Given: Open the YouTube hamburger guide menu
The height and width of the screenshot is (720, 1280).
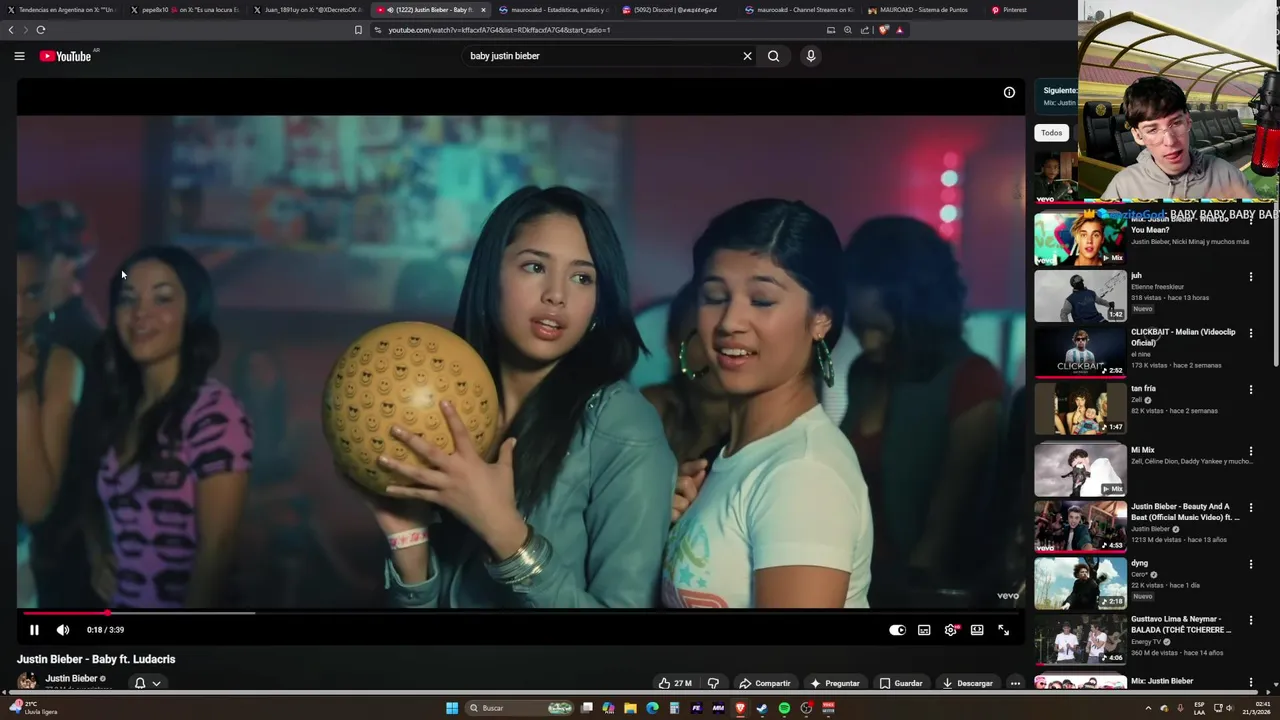Looking at the screenshot, I should point(19,56).
